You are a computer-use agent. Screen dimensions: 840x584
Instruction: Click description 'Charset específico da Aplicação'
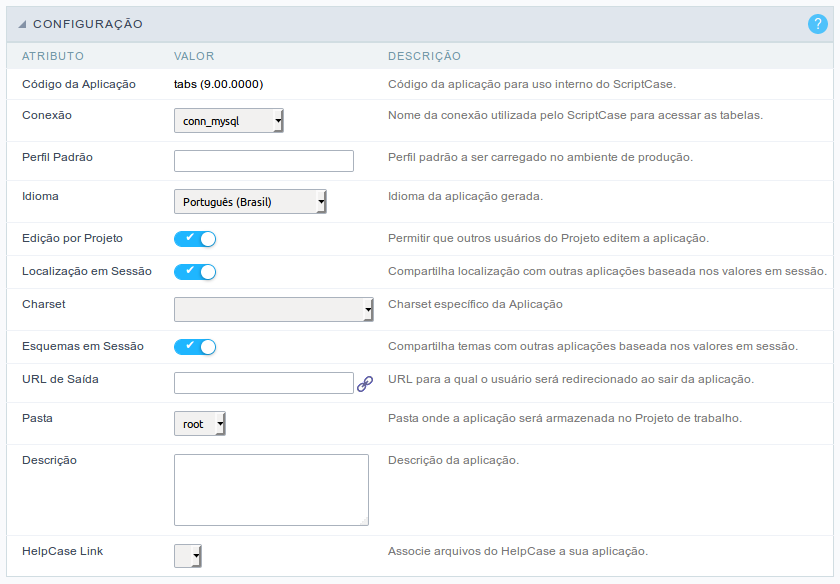coord(475,304)
